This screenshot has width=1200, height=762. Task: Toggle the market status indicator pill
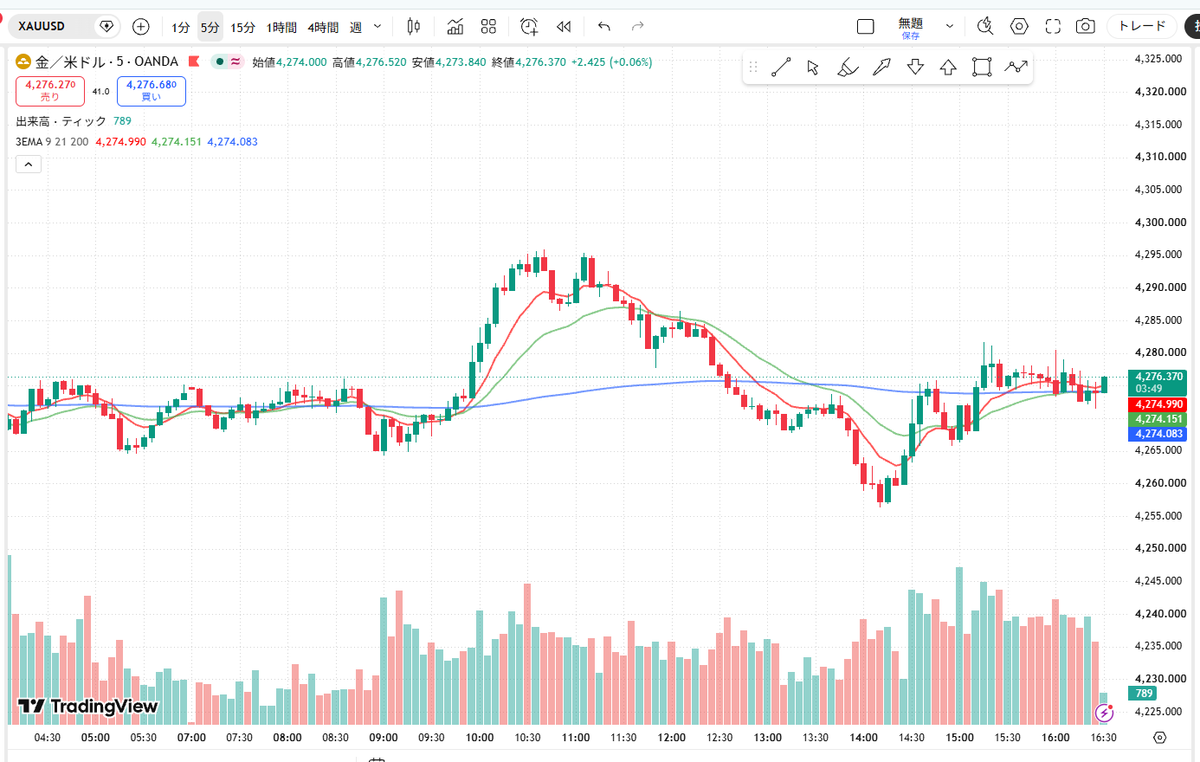click(x=229, y=62)
